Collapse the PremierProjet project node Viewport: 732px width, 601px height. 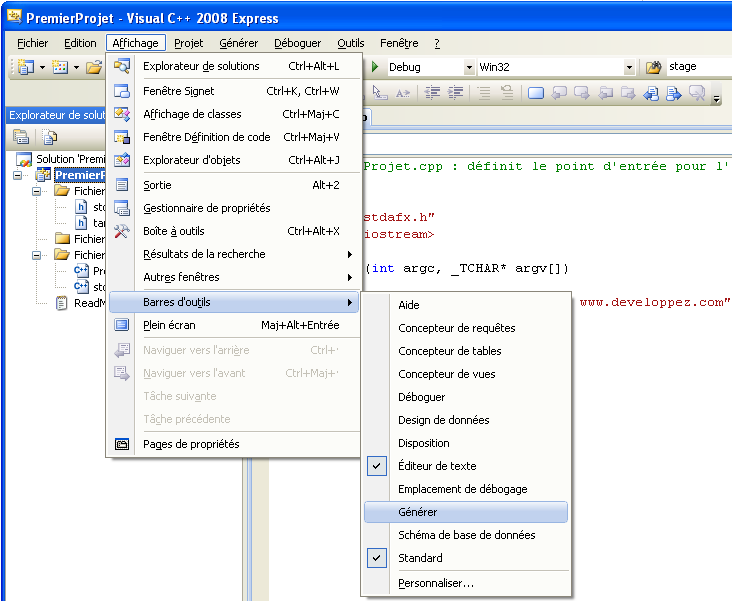(19, 175)
